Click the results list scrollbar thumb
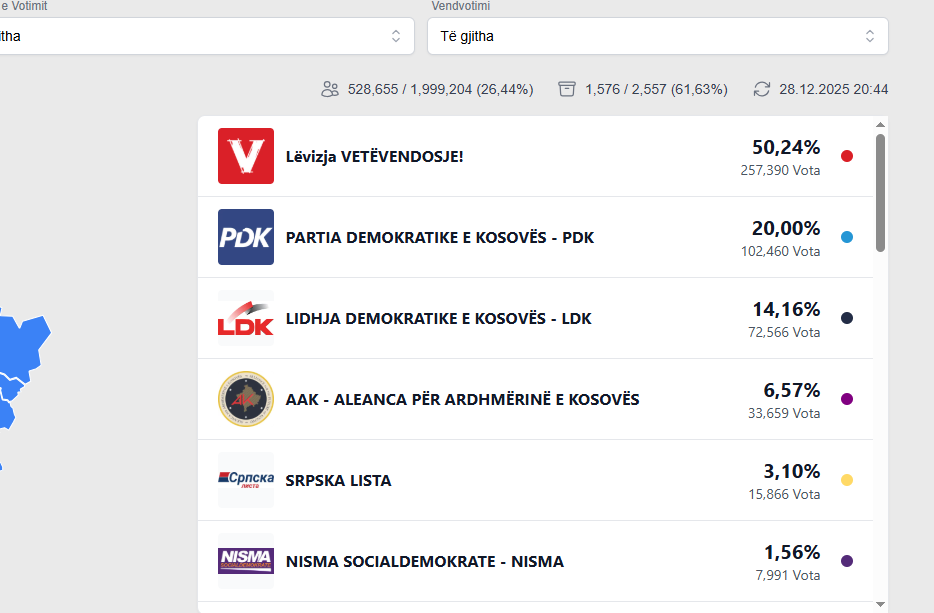 880,192
